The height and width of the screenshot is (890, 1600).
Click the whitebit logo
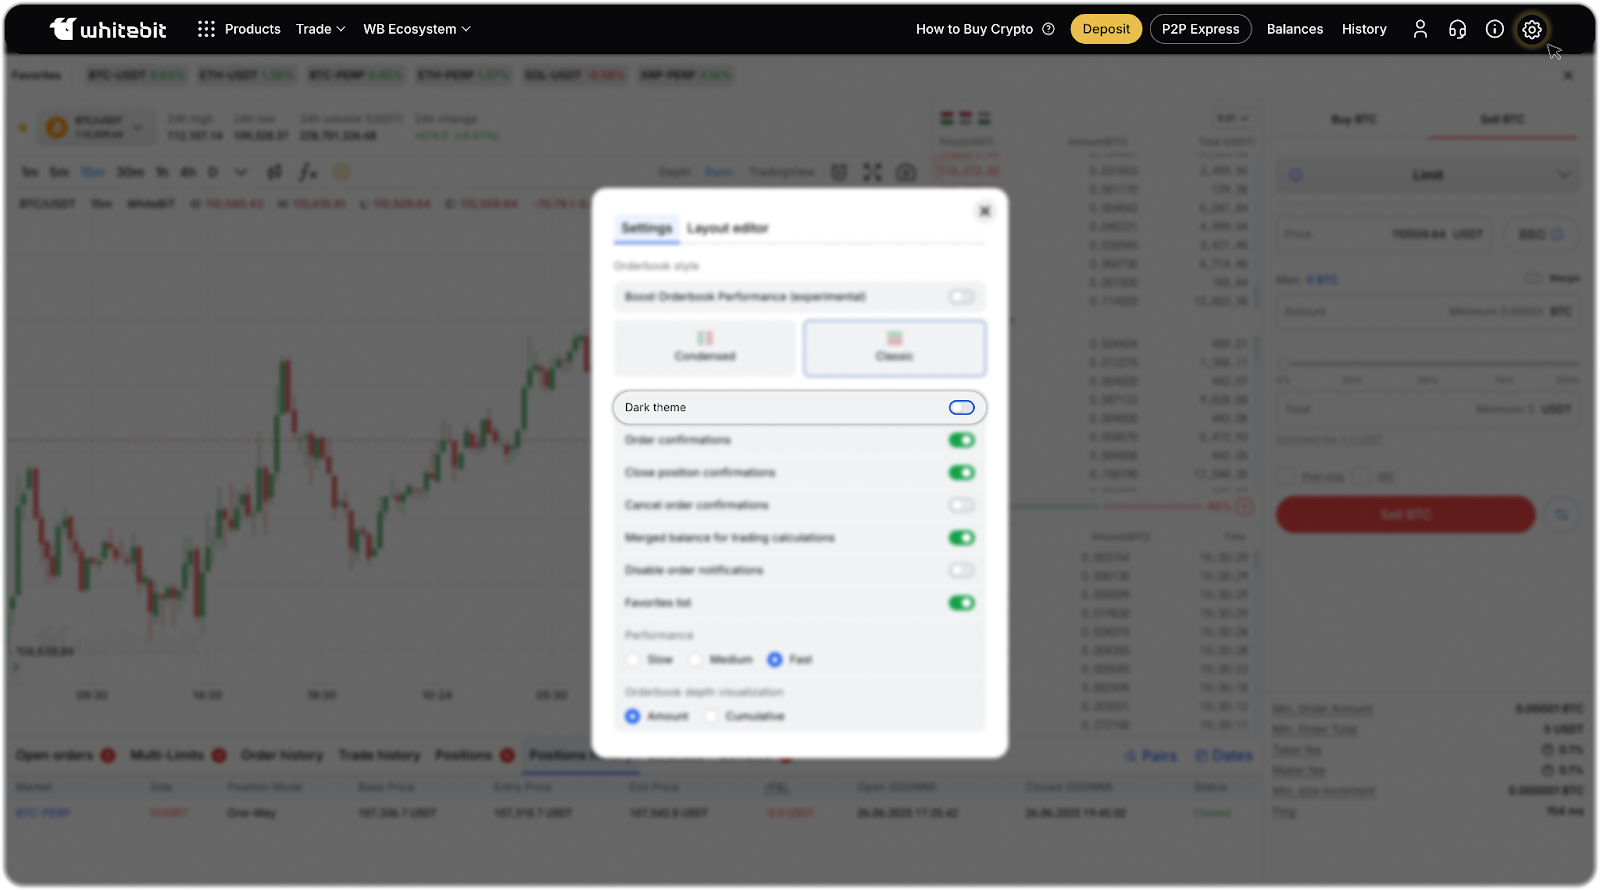click(108, 29)
